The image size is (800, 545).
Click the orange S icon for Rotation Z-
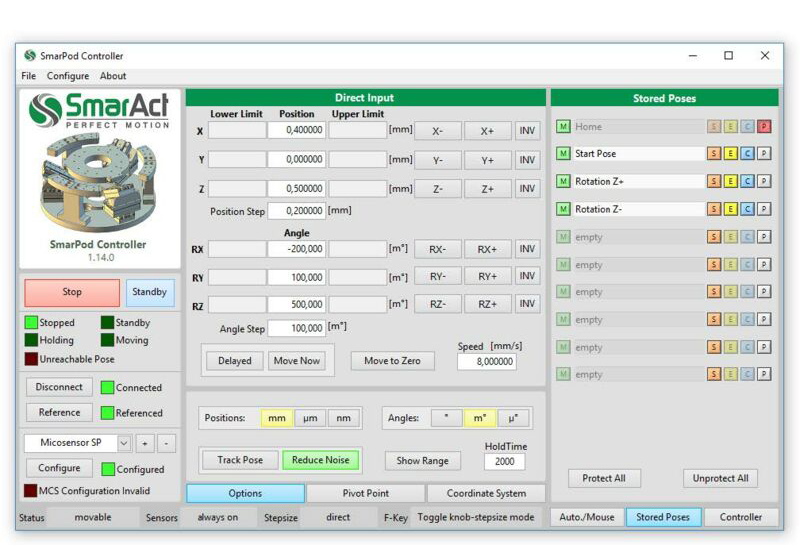(714, 209)
